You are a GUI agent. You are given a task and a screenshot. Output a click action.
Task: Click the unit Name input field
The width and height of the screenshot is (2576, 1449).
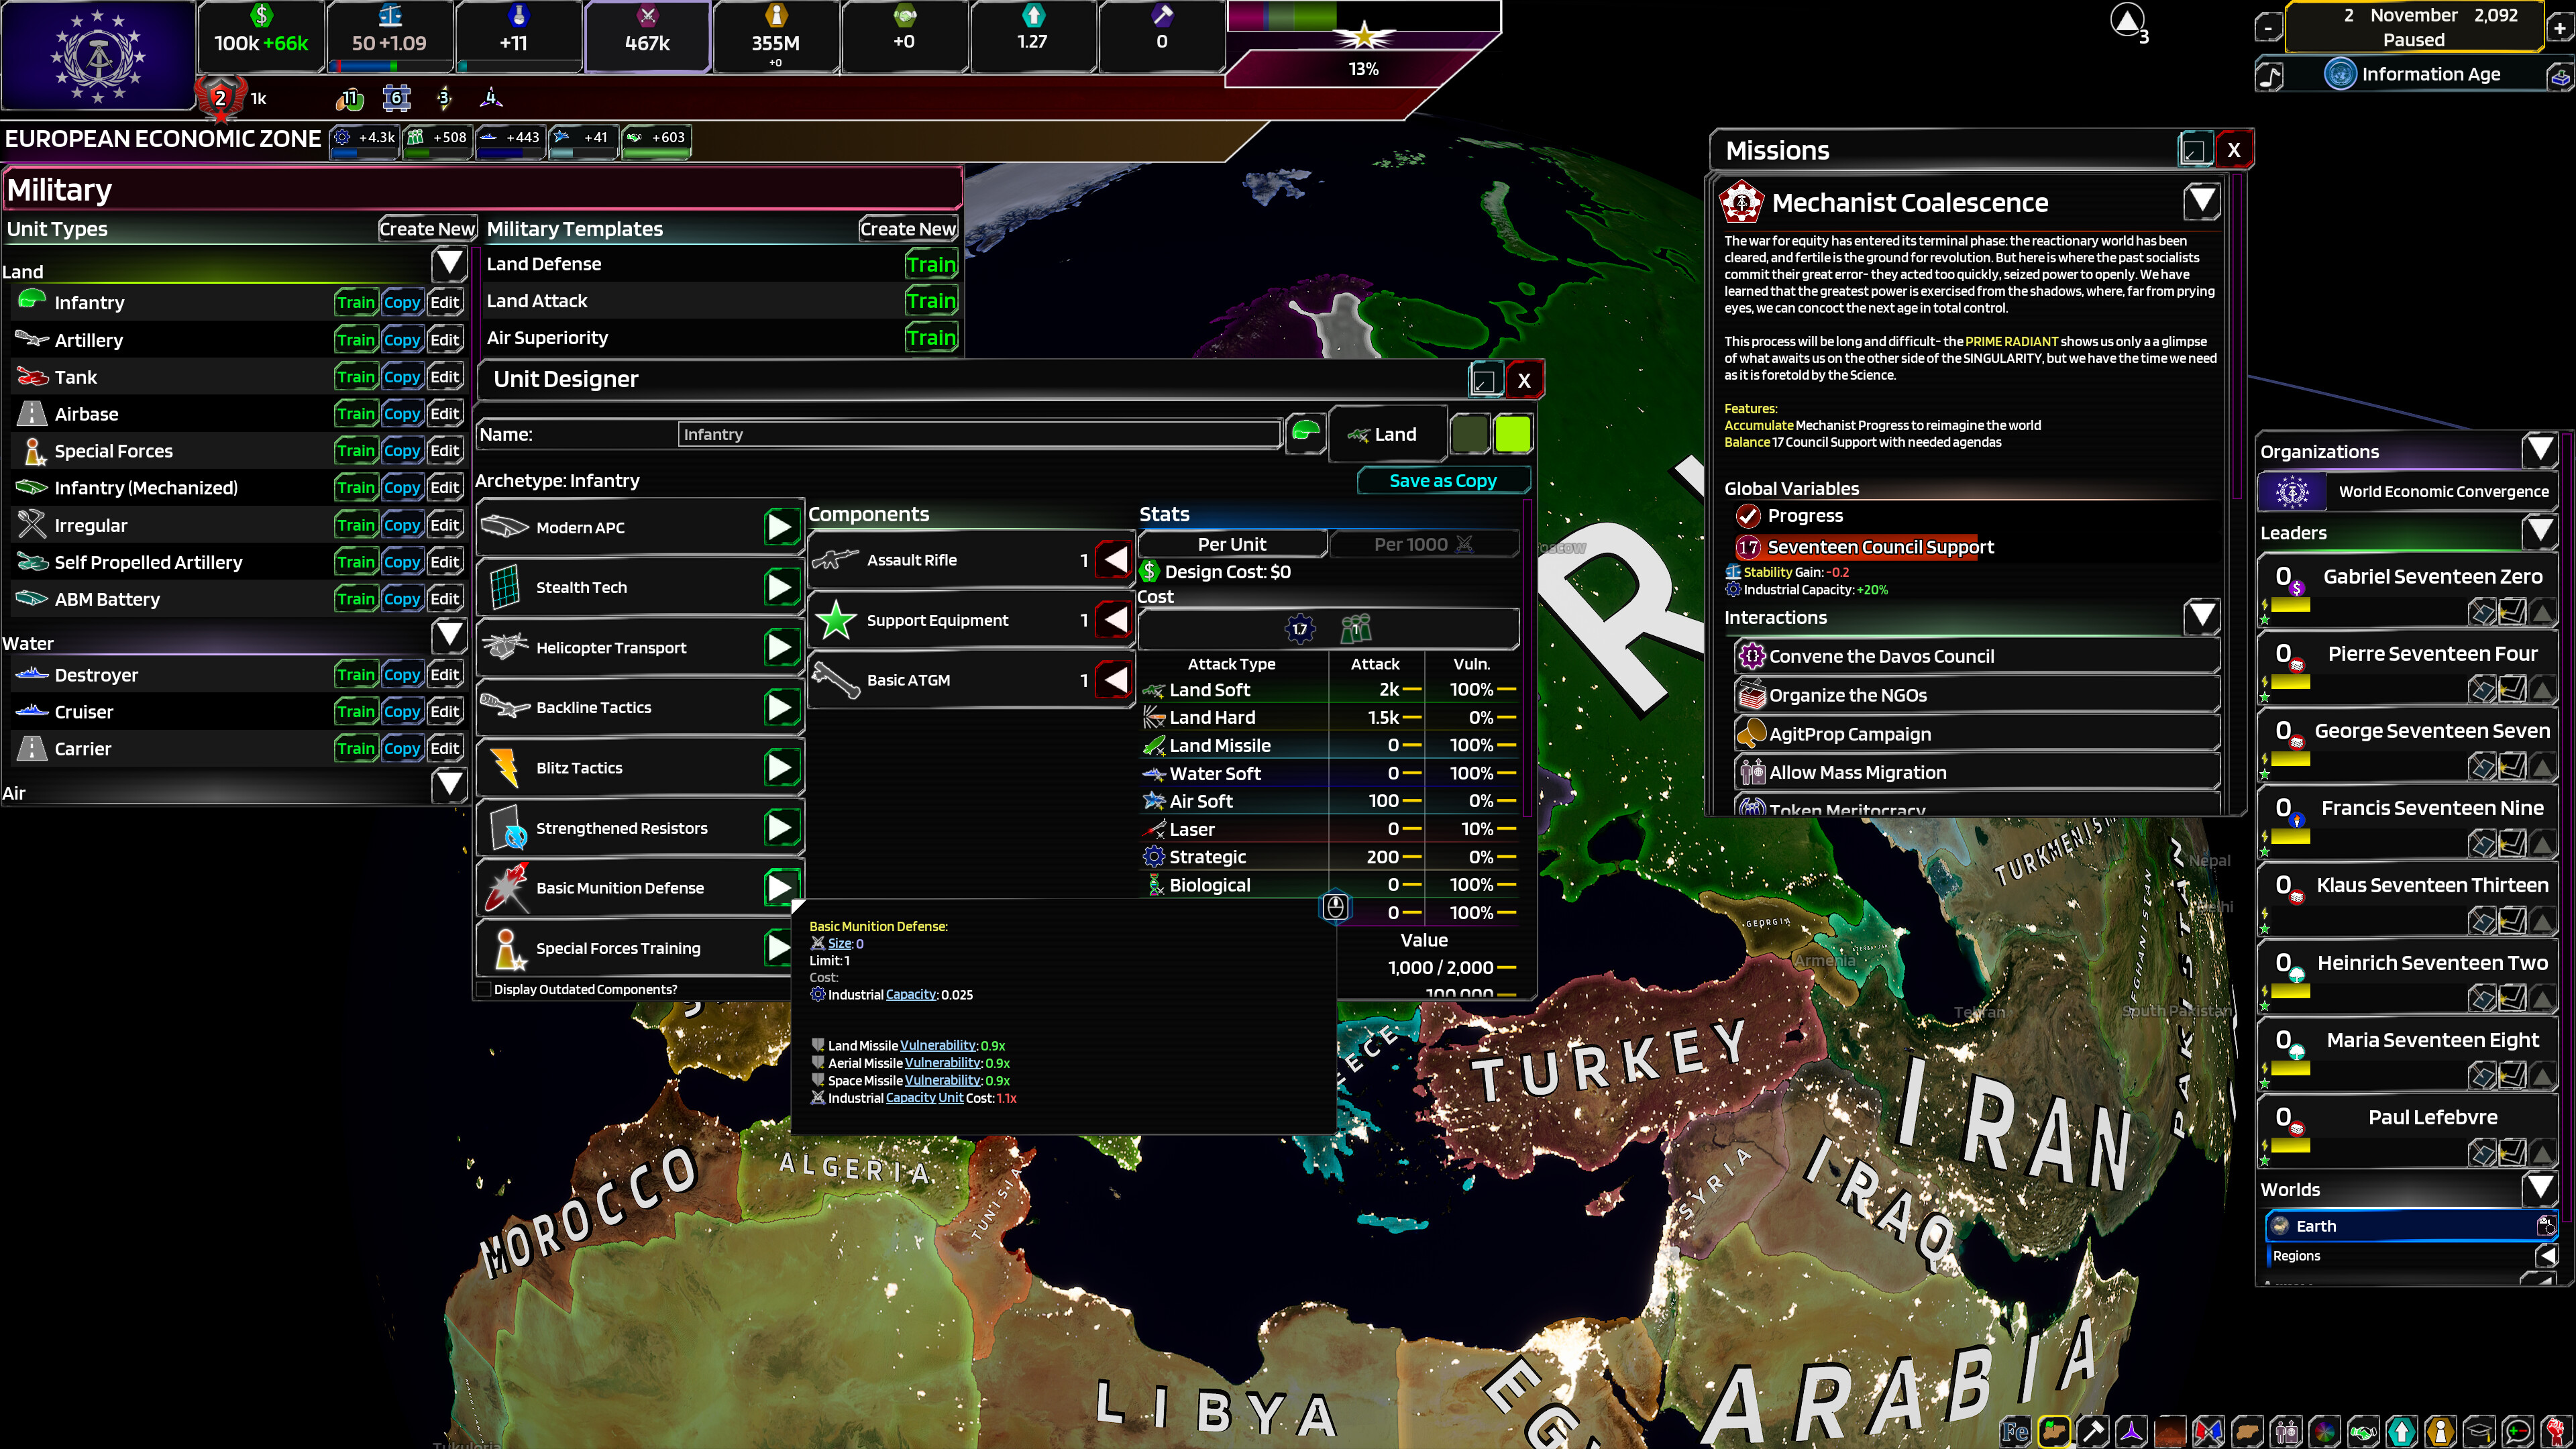click(979, 434)
